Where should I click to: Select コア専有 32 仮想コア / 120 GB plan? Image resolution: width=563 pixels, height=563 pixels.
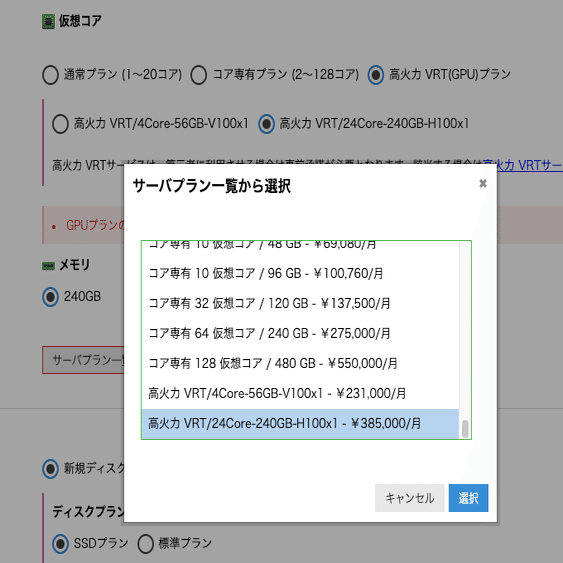coord(300,303)
